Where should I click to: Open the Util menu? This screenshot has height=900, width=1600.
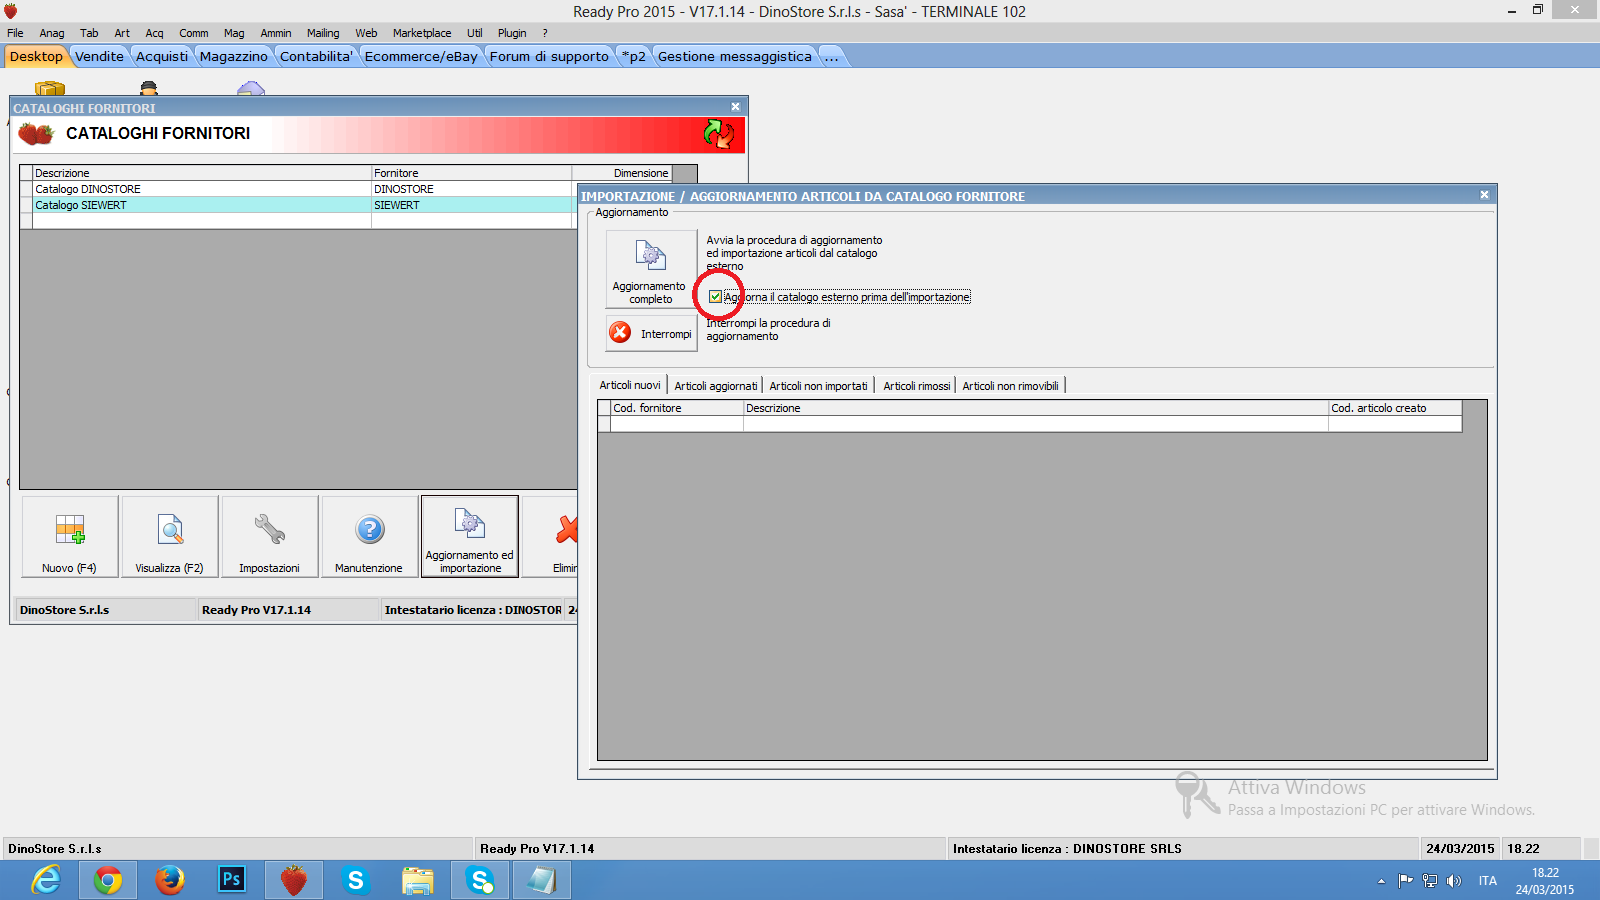(x=475, y=33)
